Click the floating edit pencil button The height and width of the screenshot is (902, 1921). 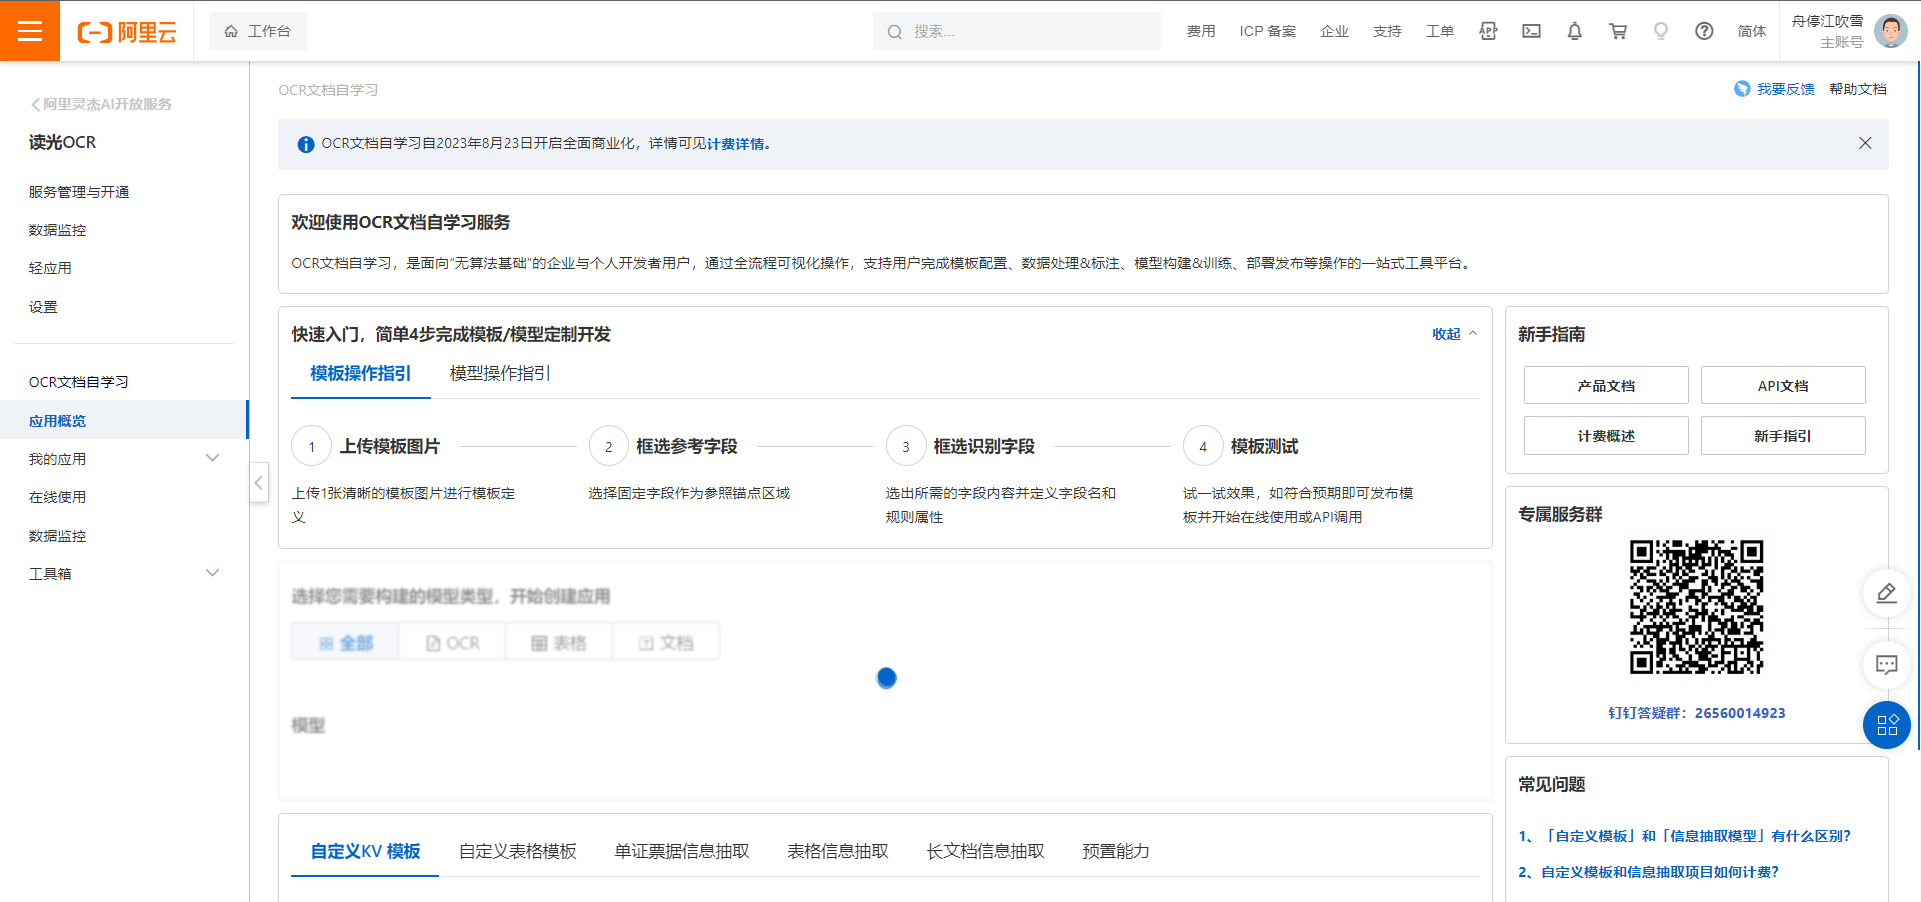(1886, 593)
